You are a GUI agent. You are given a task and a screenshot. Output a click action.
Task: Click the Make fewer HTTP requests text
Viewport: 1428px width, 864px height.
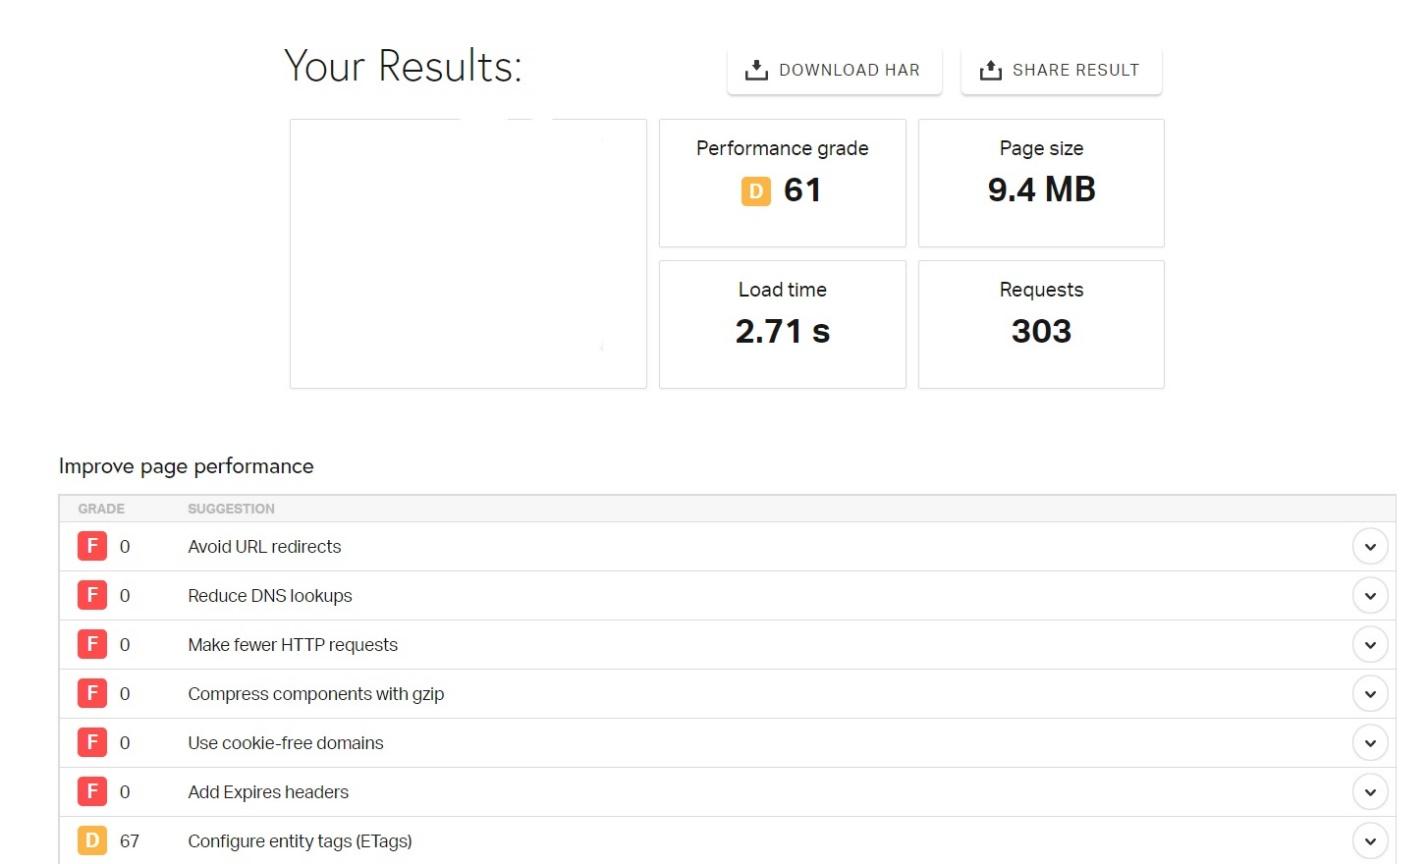[293, 645]
